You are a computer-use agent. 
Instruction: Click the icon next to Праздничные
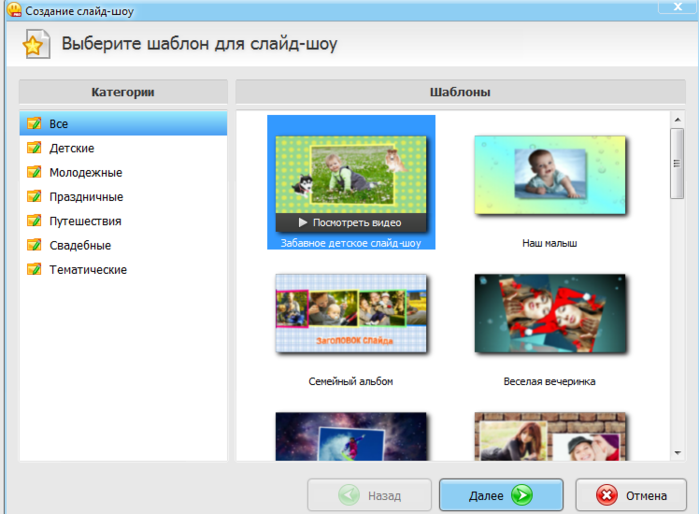(x=34, y=196)
